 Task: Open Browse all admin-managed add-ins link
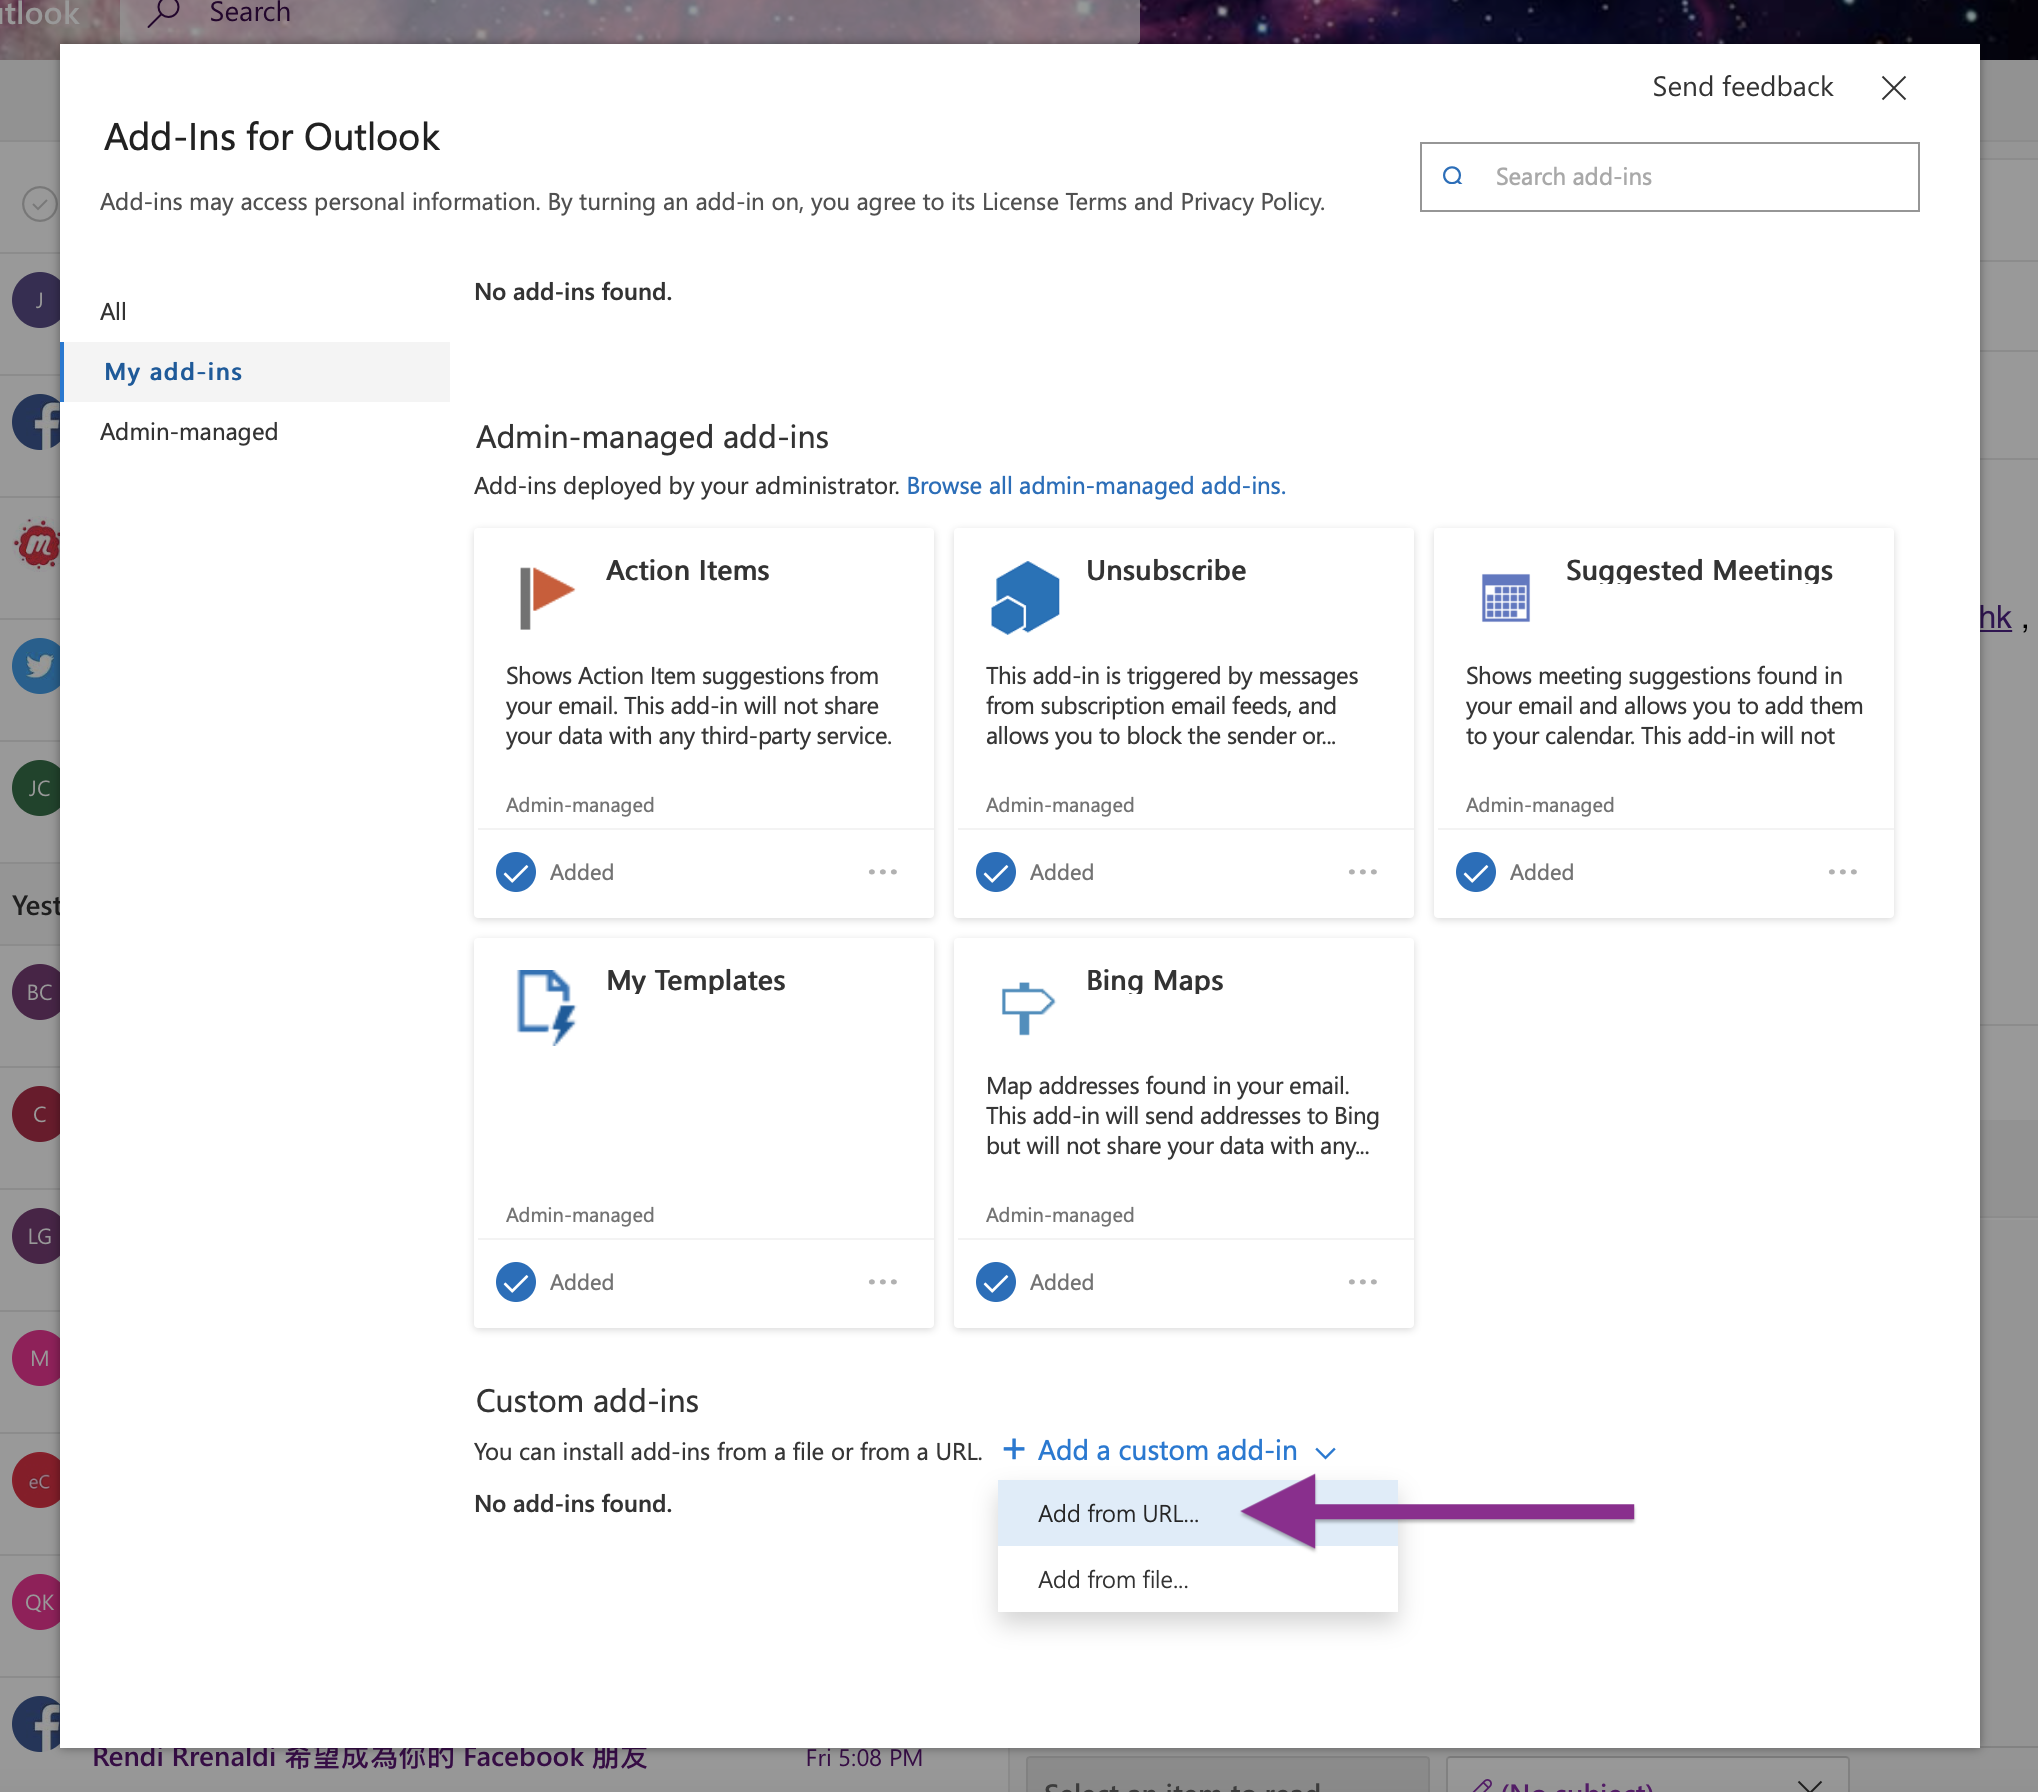[1096, 485]
